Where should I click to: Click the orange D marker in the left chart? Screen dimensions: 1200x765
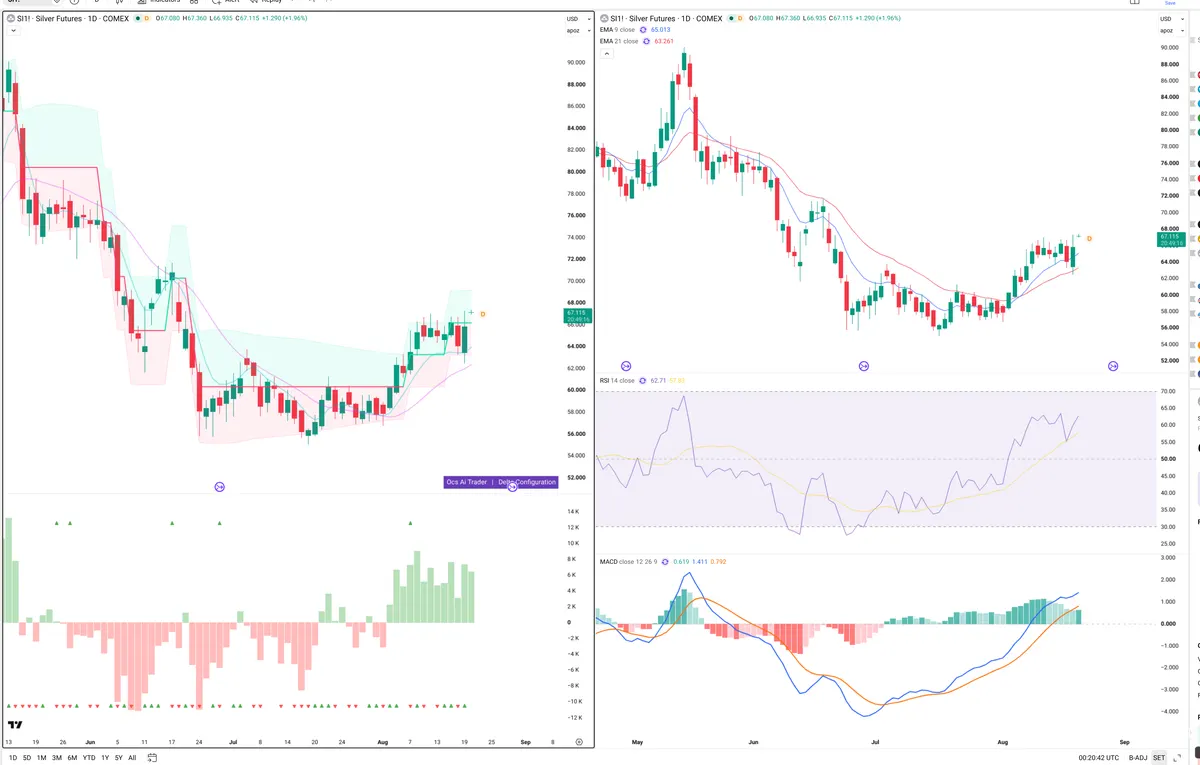tap(483, 314)
